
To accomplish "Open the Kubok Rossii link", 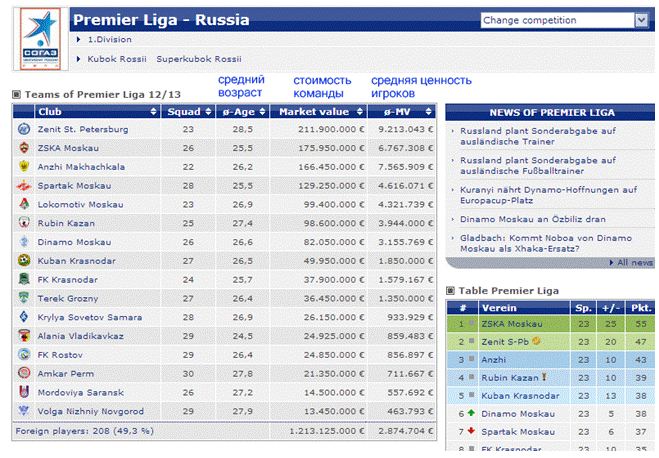I will pos(117,59).
